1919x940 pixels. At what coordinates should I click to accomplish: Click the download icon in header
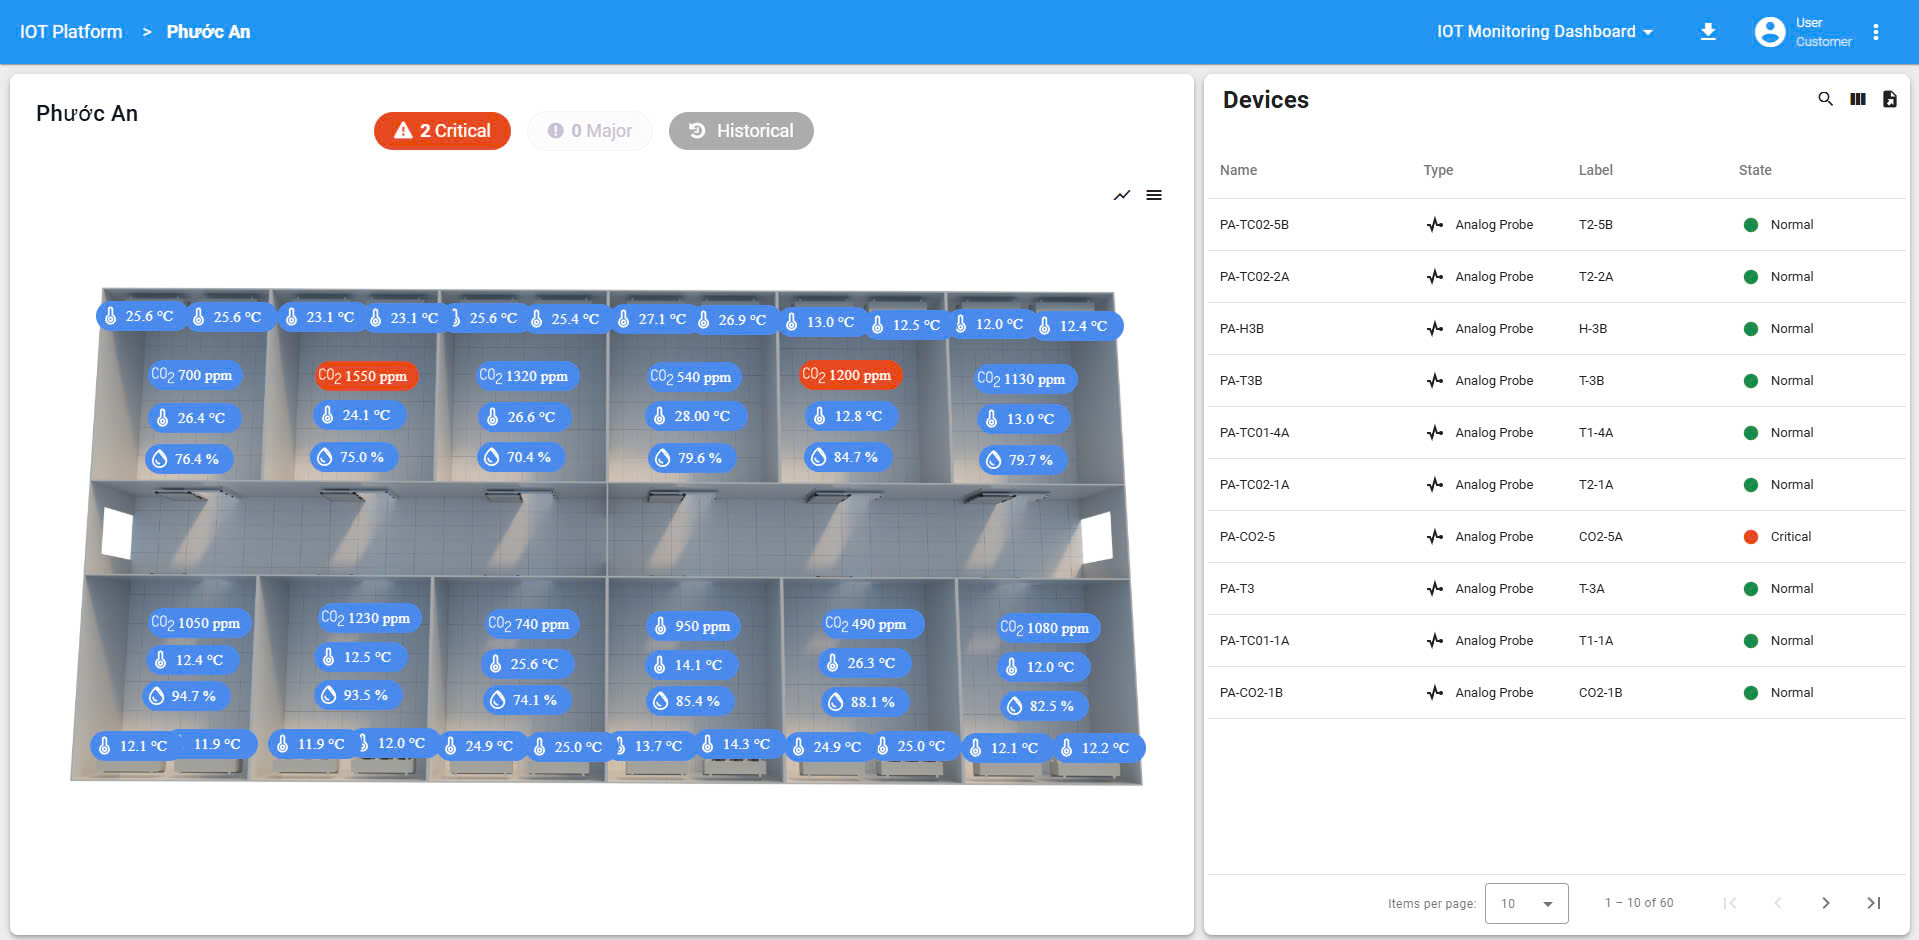click(x=1708, y=32)
